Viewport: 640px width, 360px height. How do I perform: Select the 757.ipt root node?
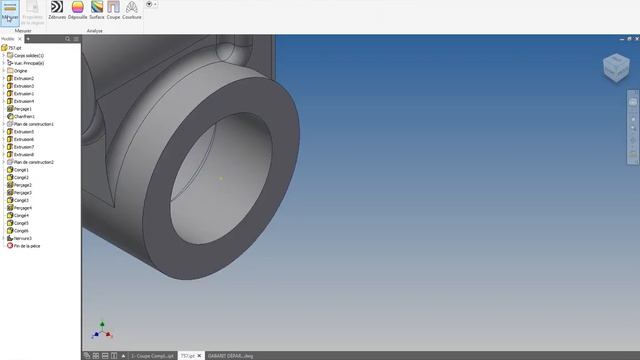11,48
